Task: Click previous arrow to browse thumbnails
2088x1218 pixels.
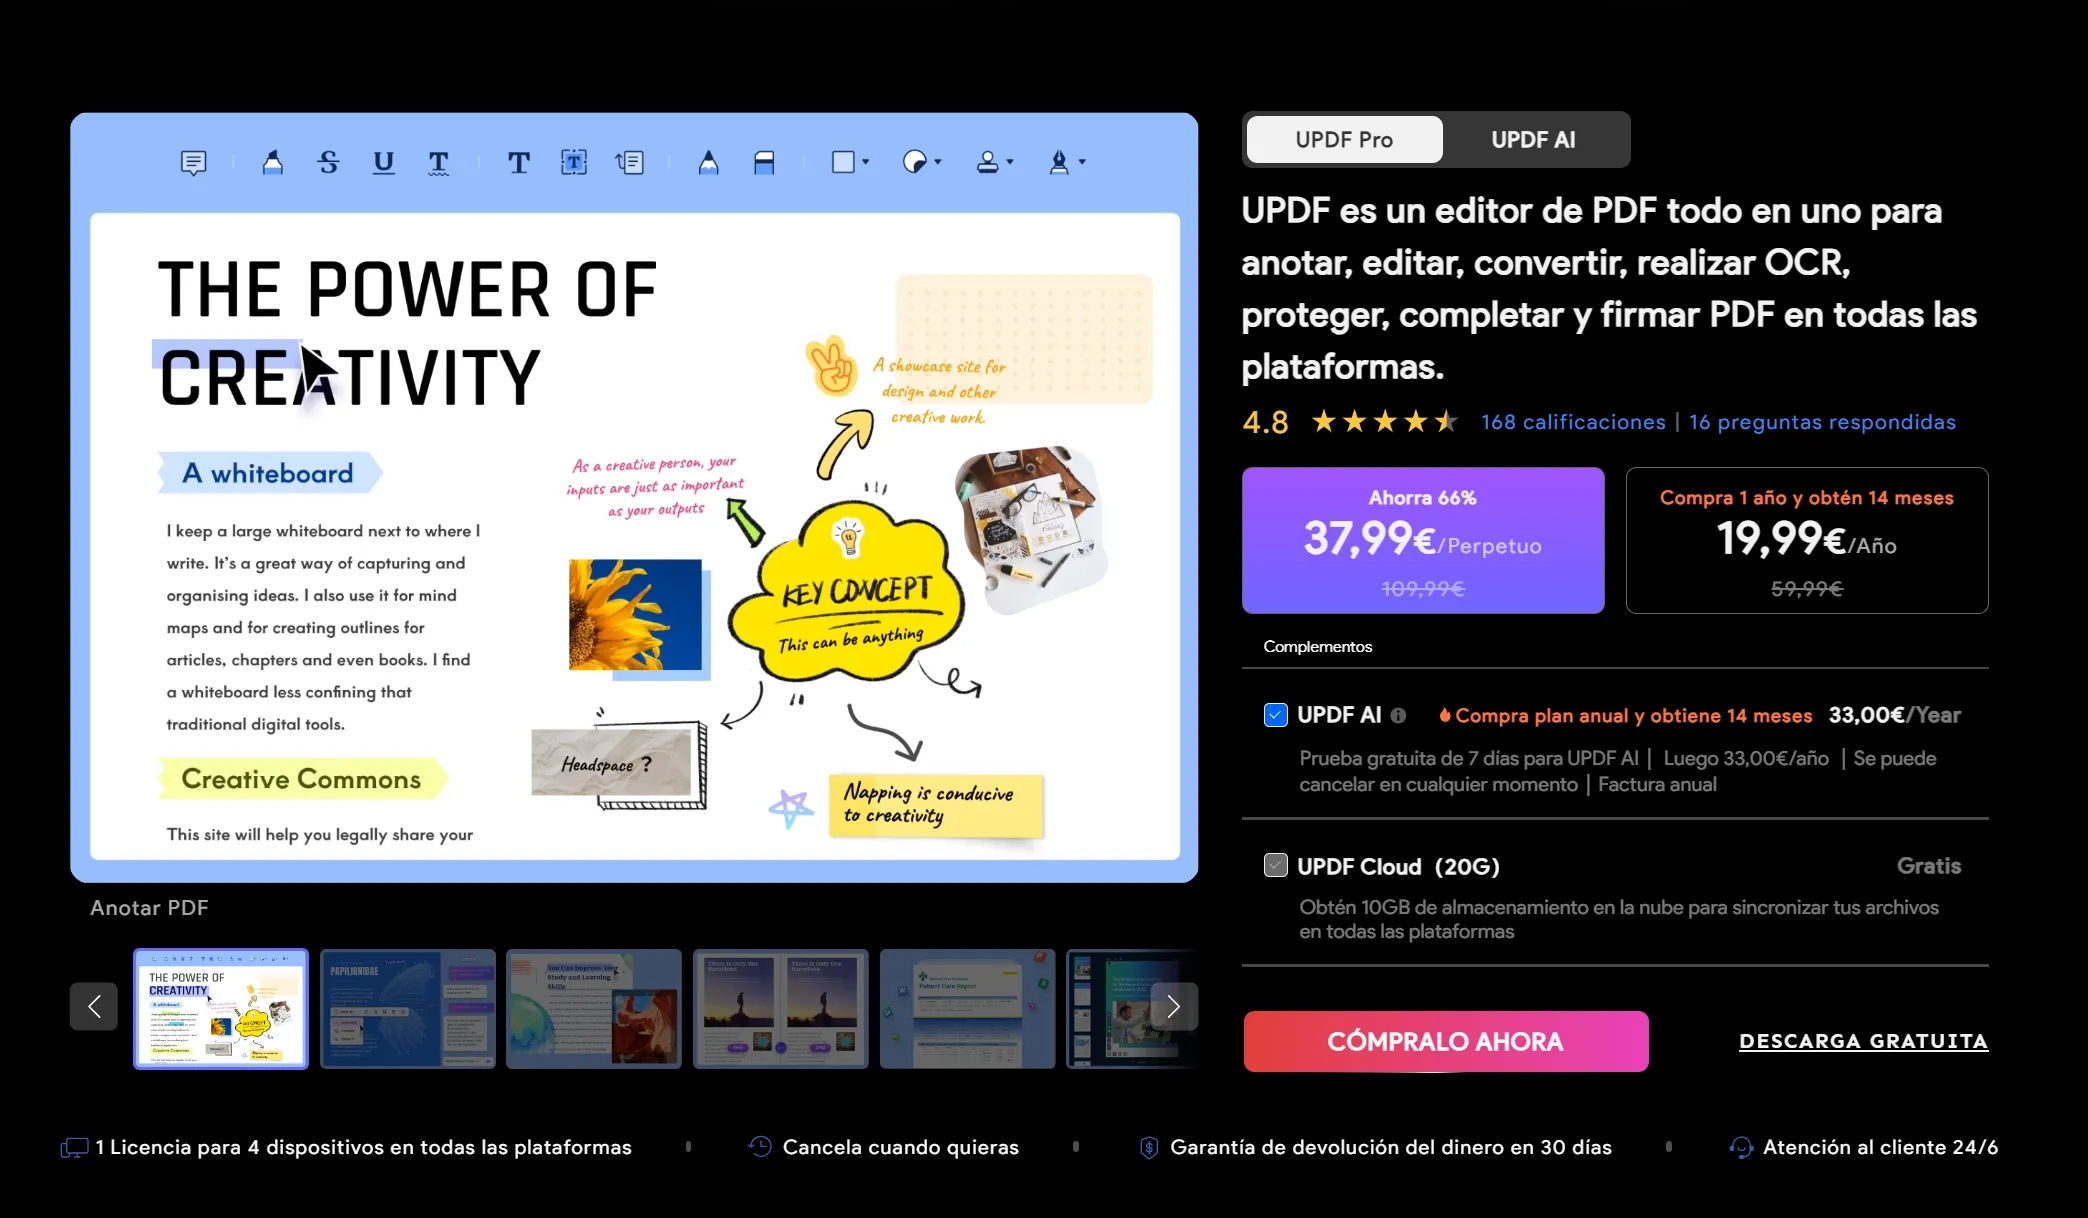Action: (x=94, y=1005)
